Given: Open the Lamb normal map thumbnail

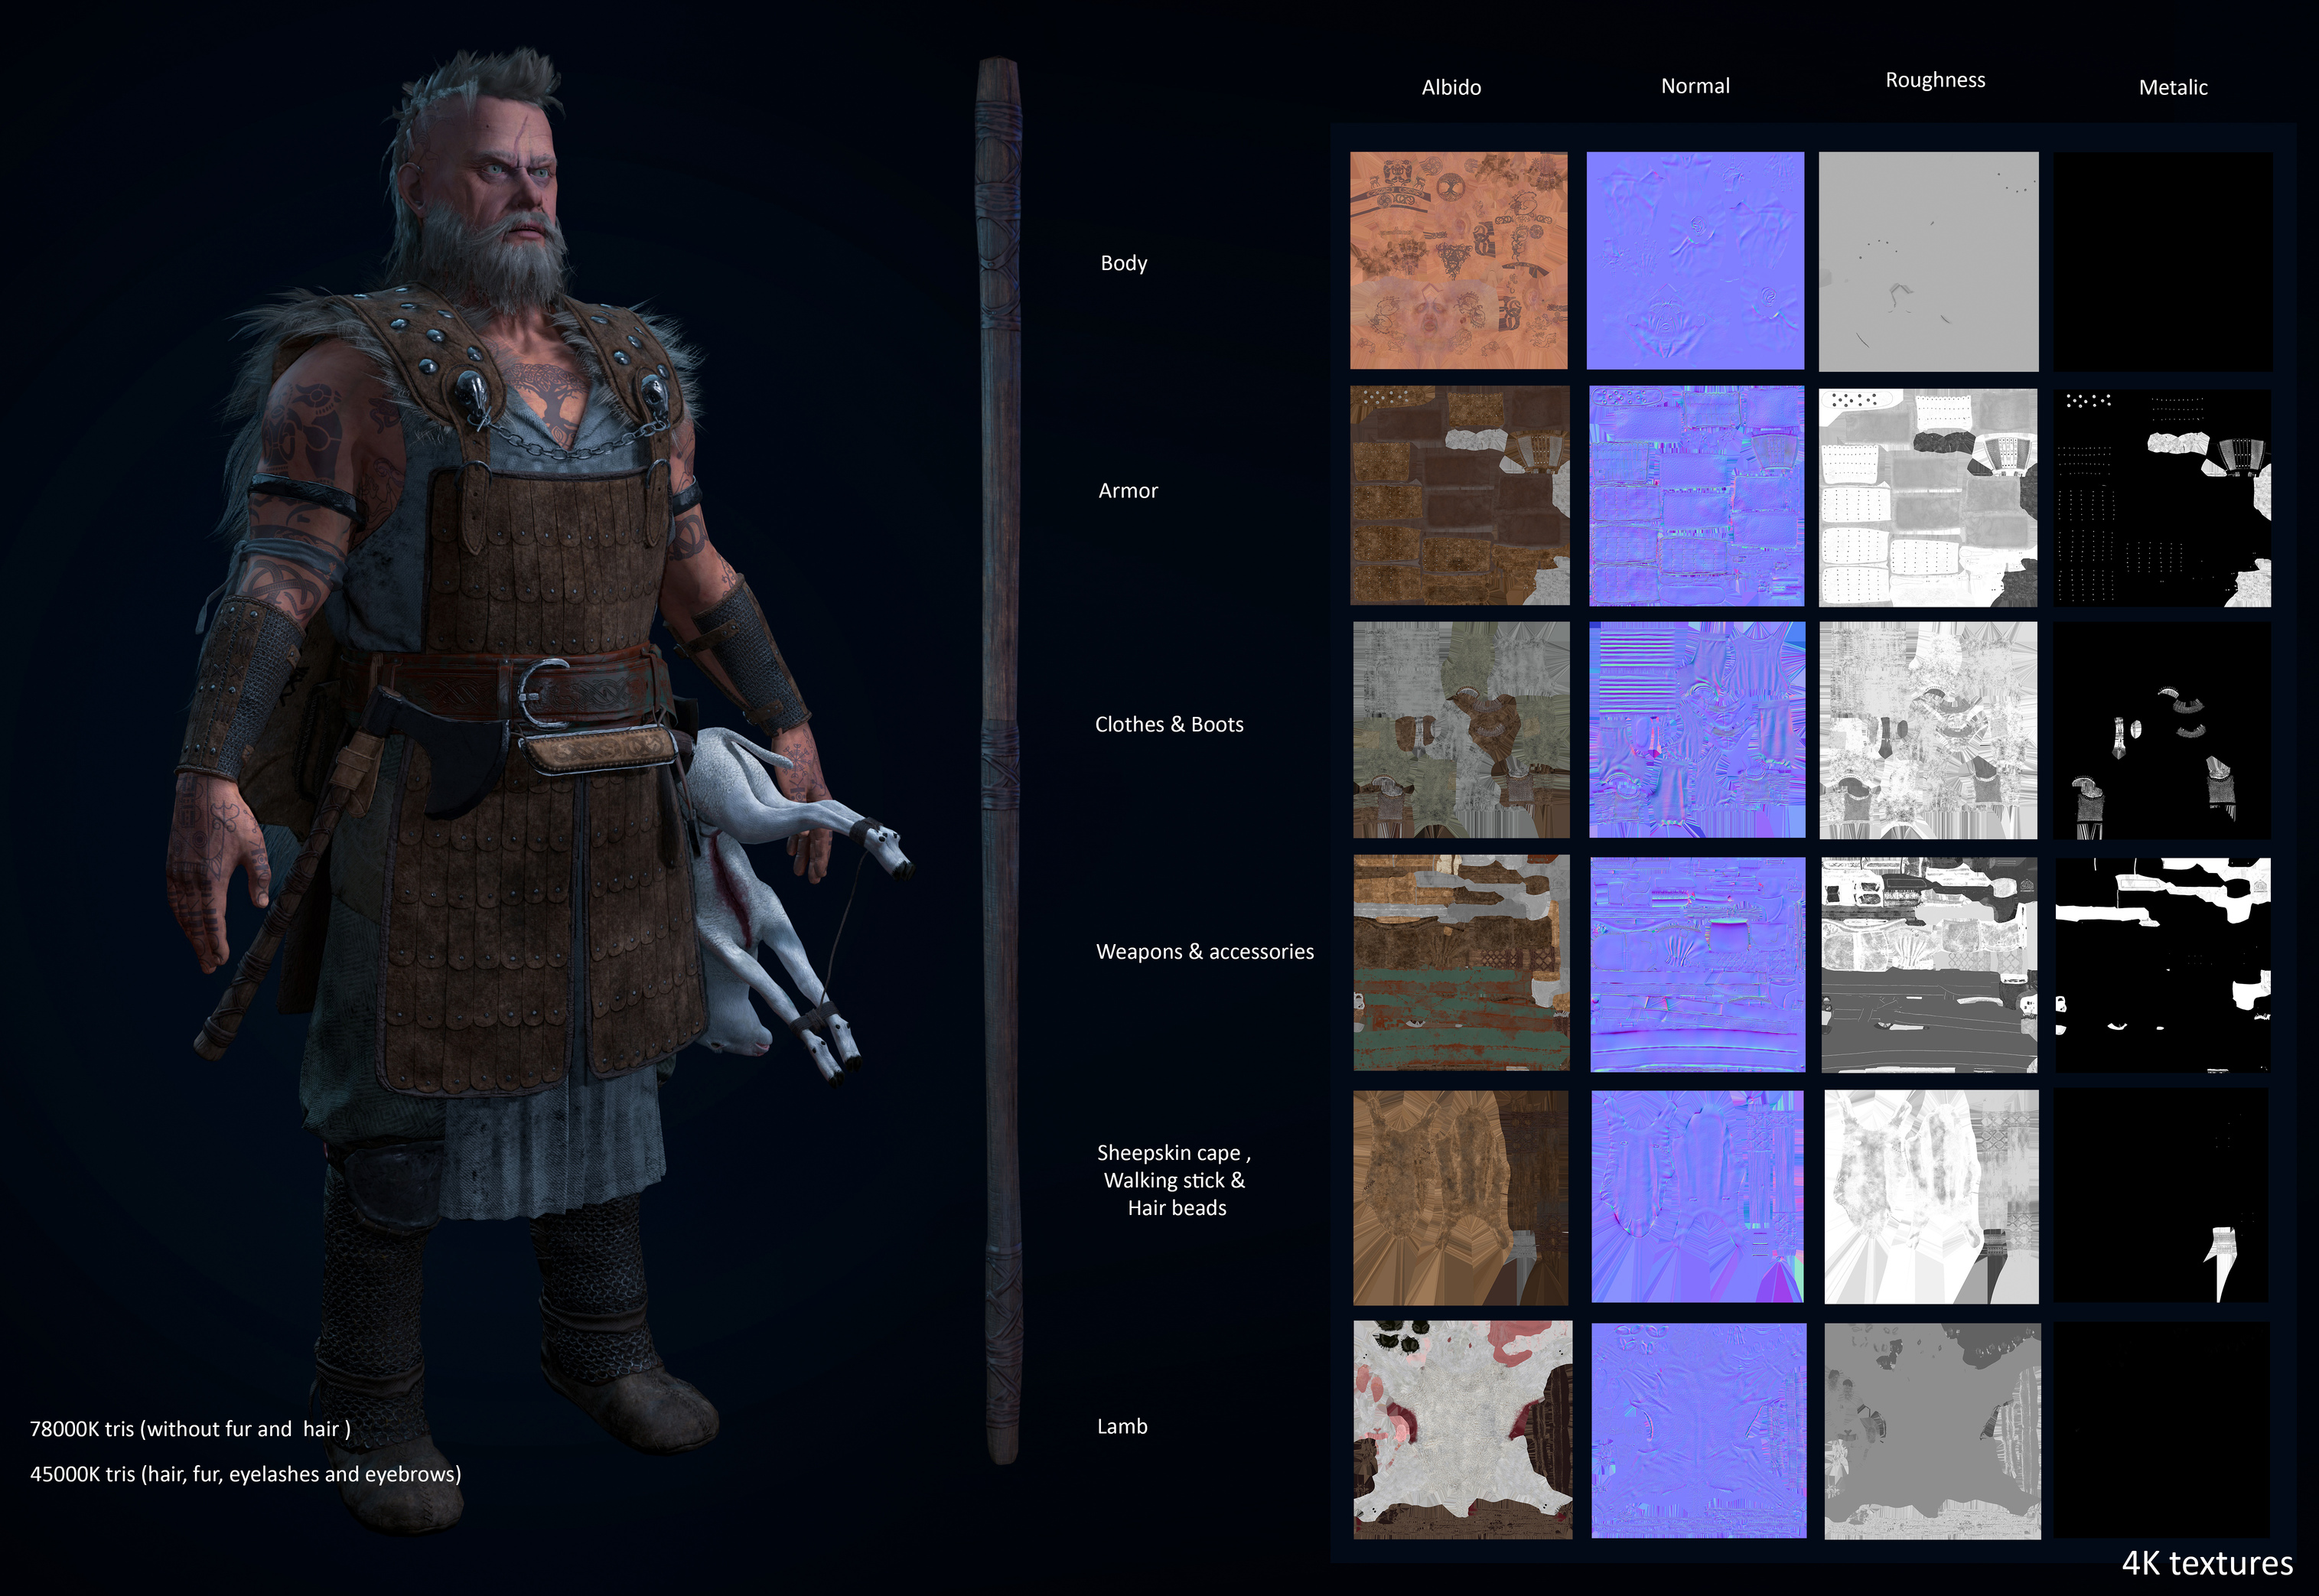Looking at the screenshot, I should pos(1699,1431).
